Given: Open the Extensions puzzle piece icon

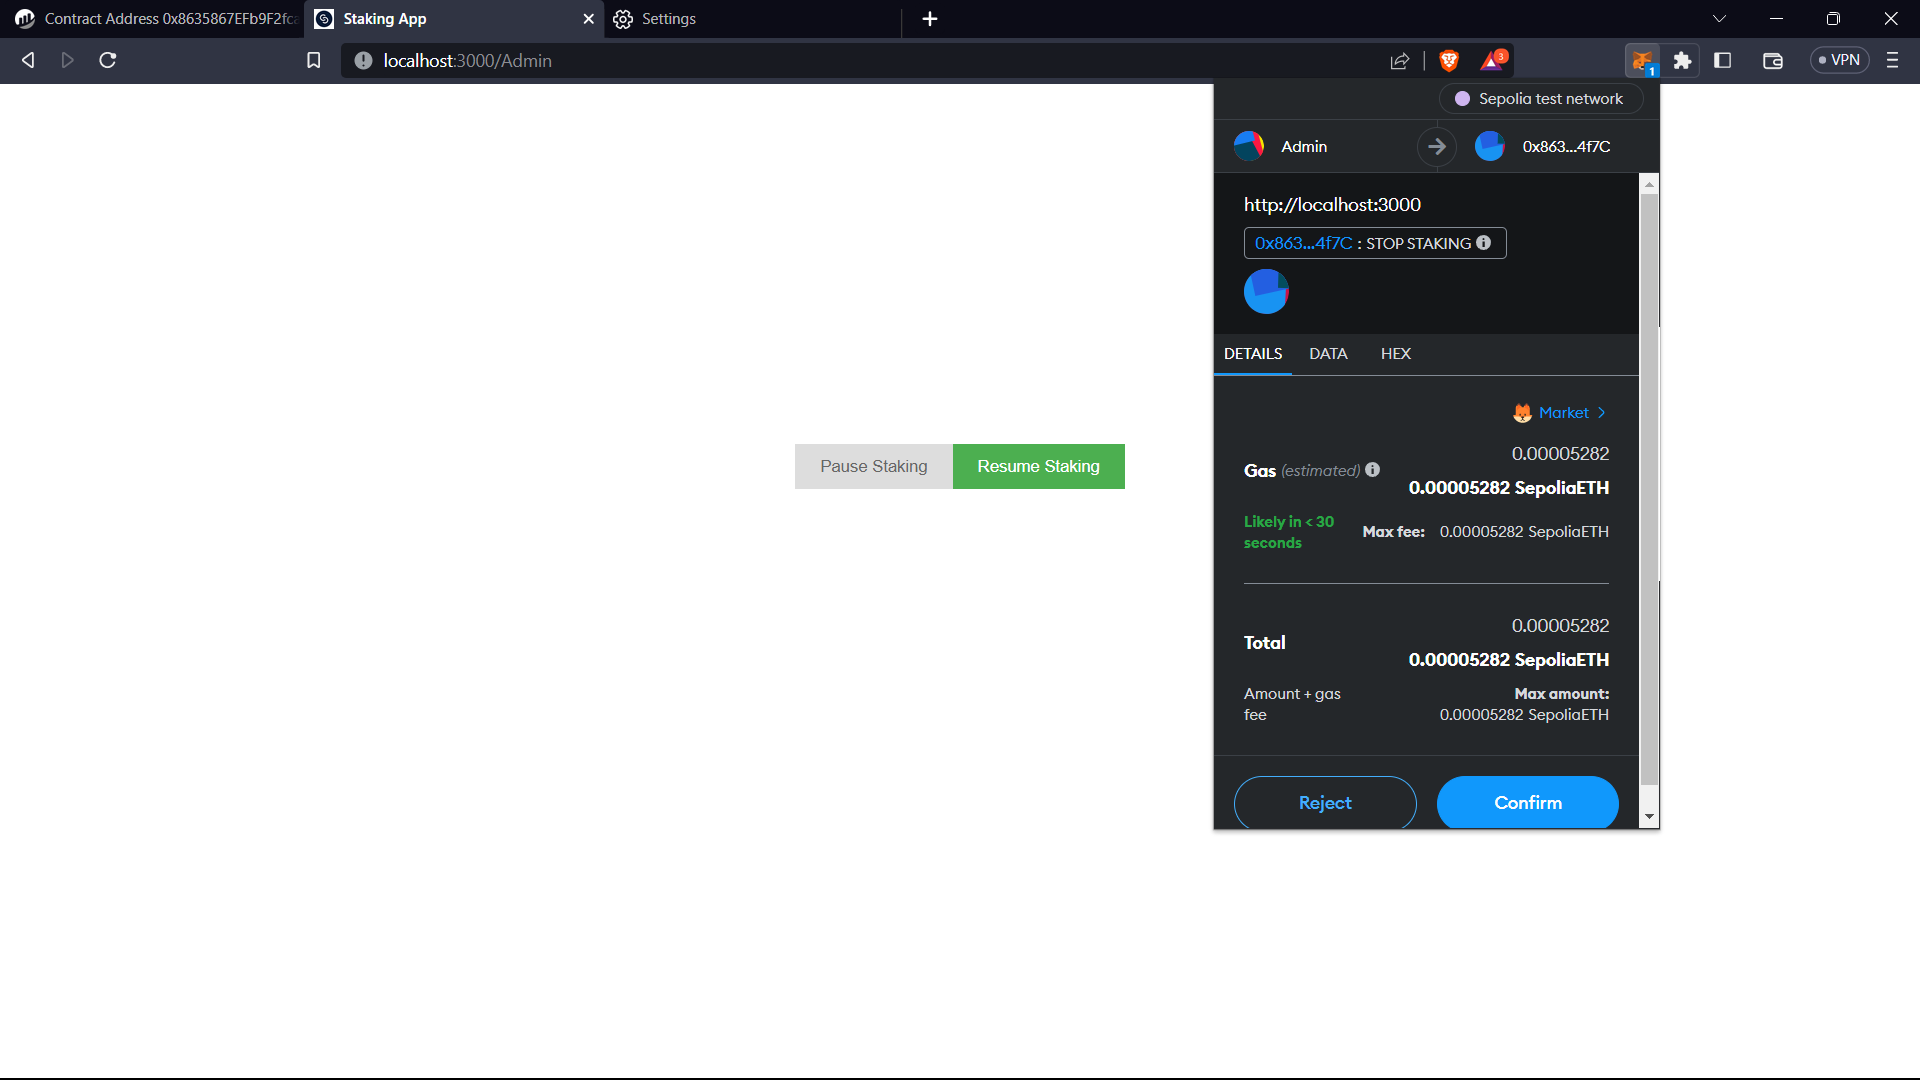Looking at the screenshot, I should [1682, 60].
